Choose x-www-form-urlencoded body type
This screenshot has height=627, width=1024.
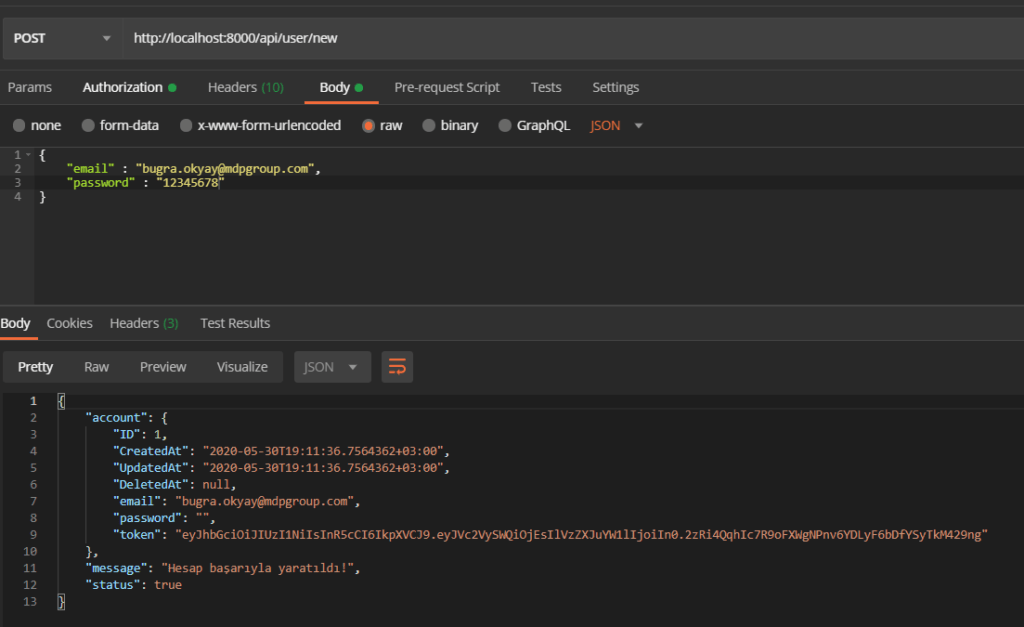tap(186, 126)
